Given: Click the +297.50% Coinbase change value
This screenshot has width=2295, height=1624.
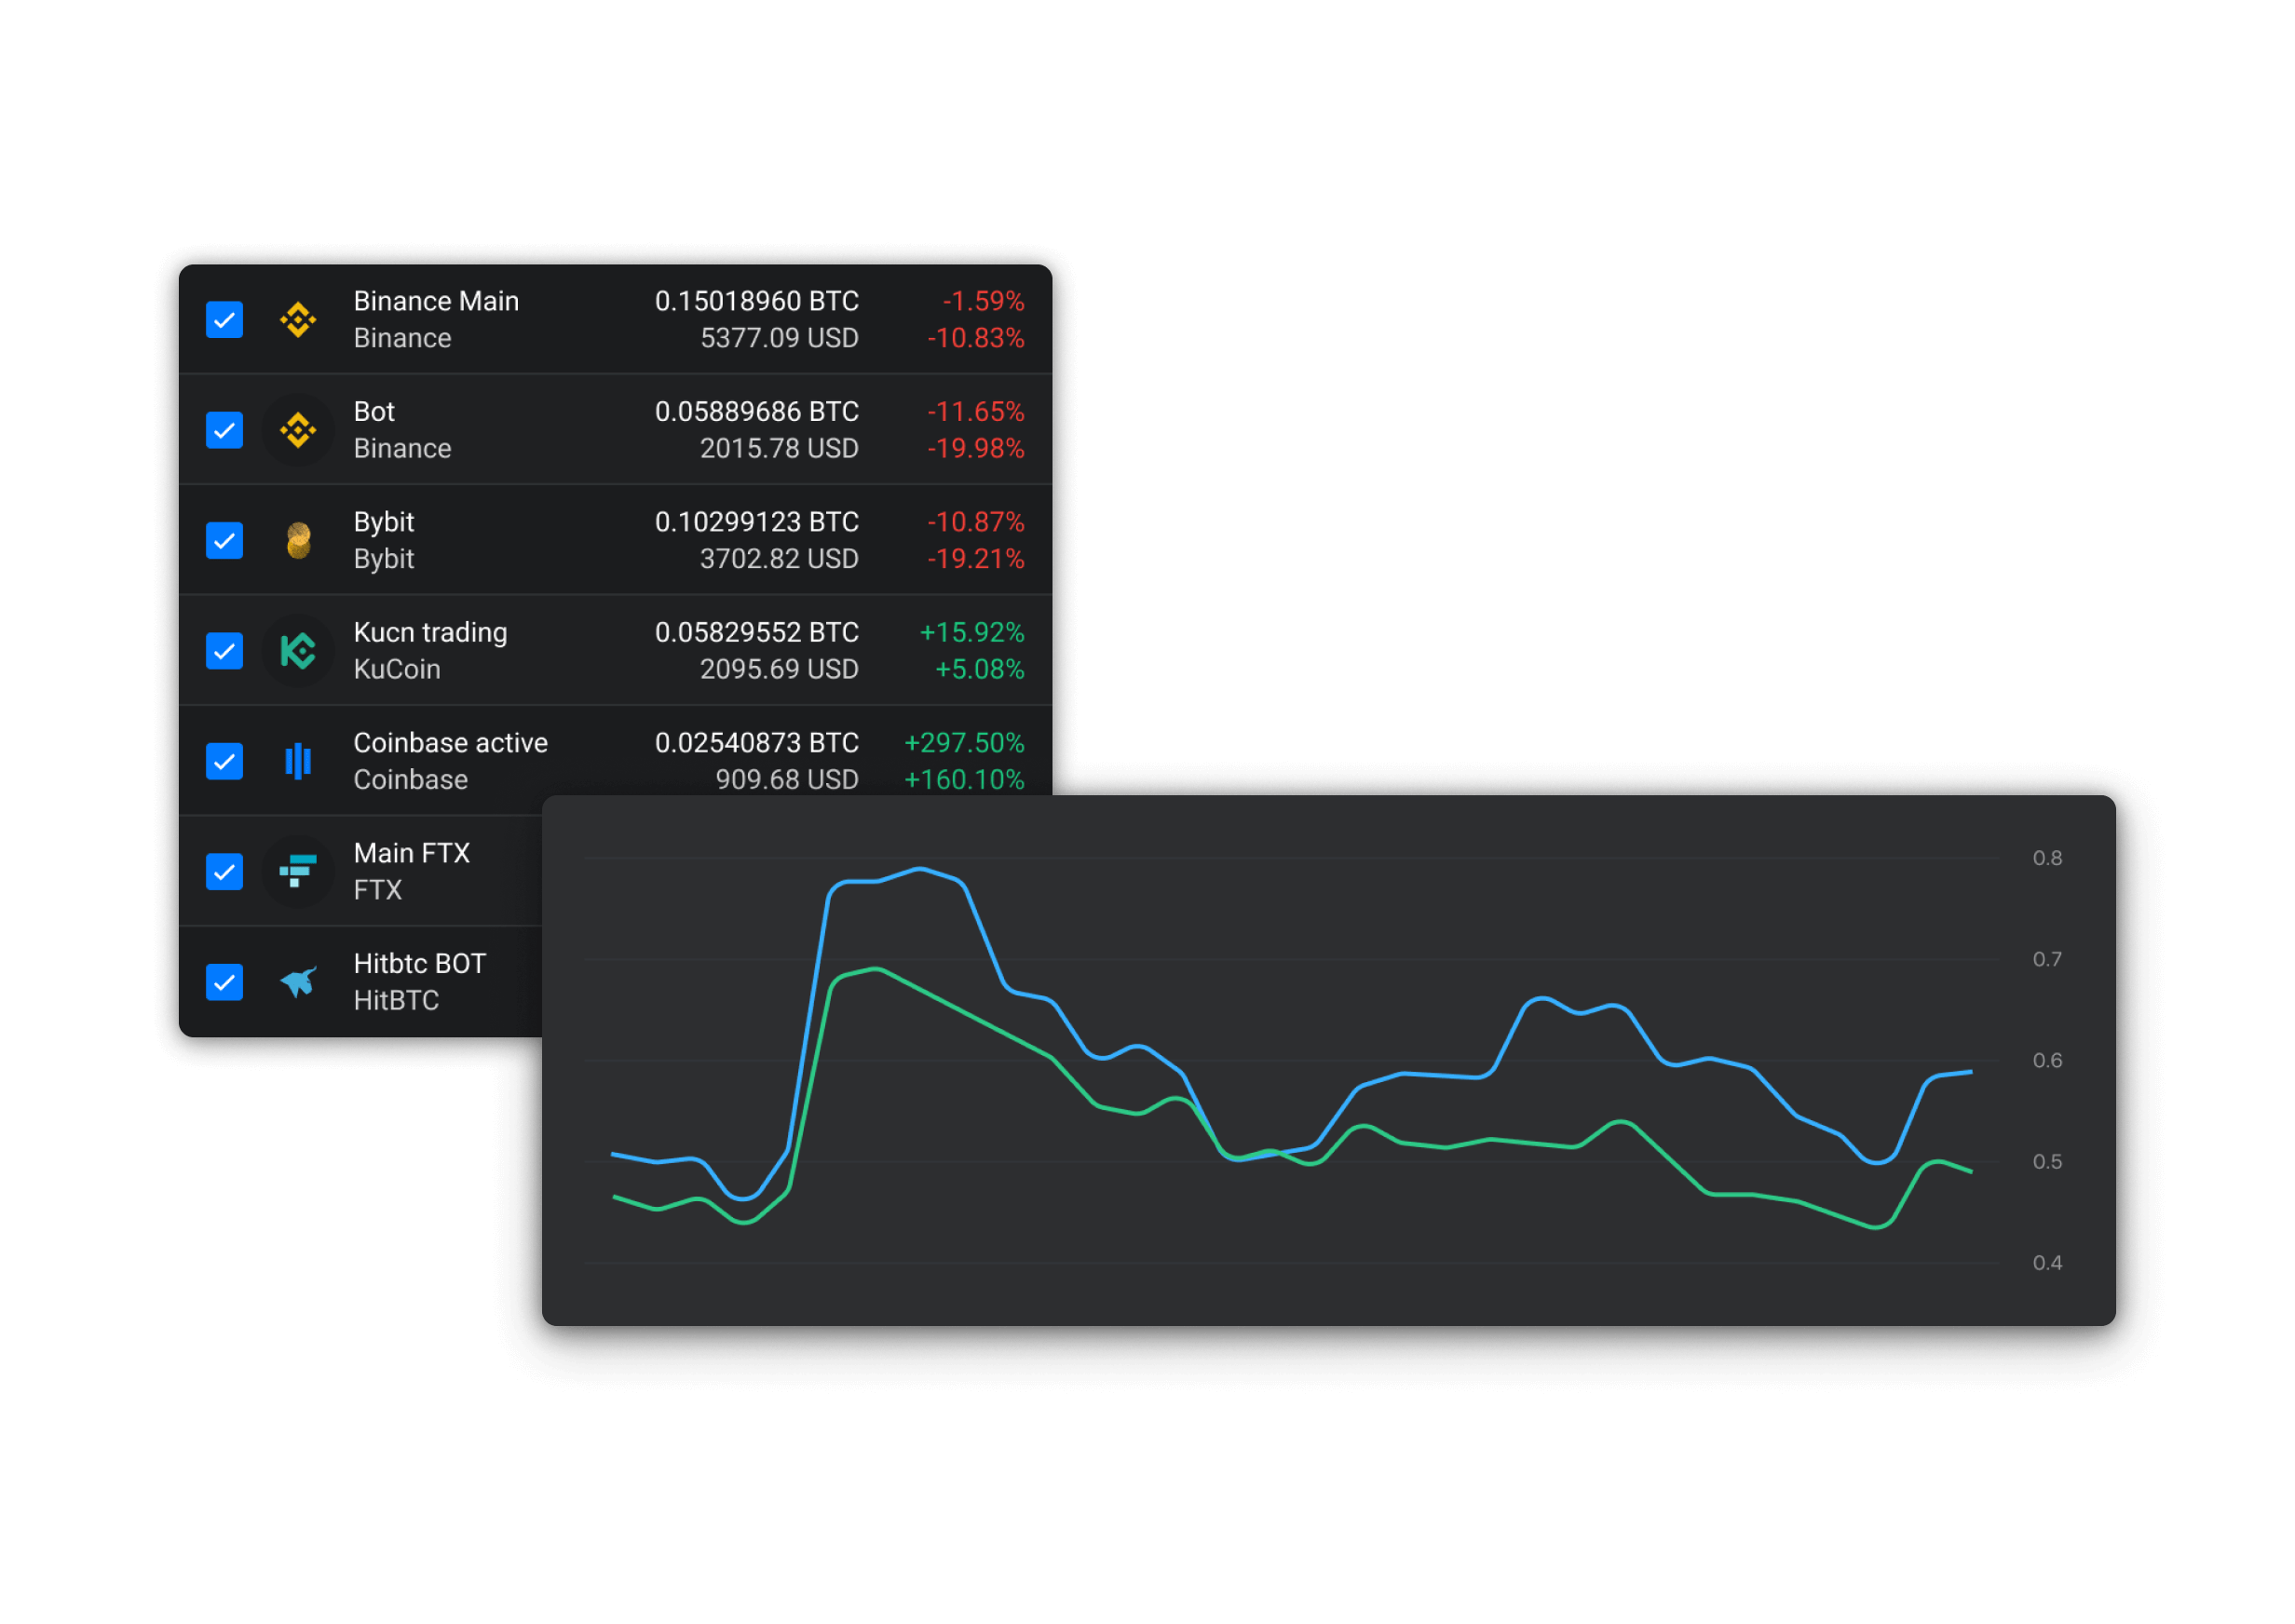Looking at the screenshot, I should point(963,743).
